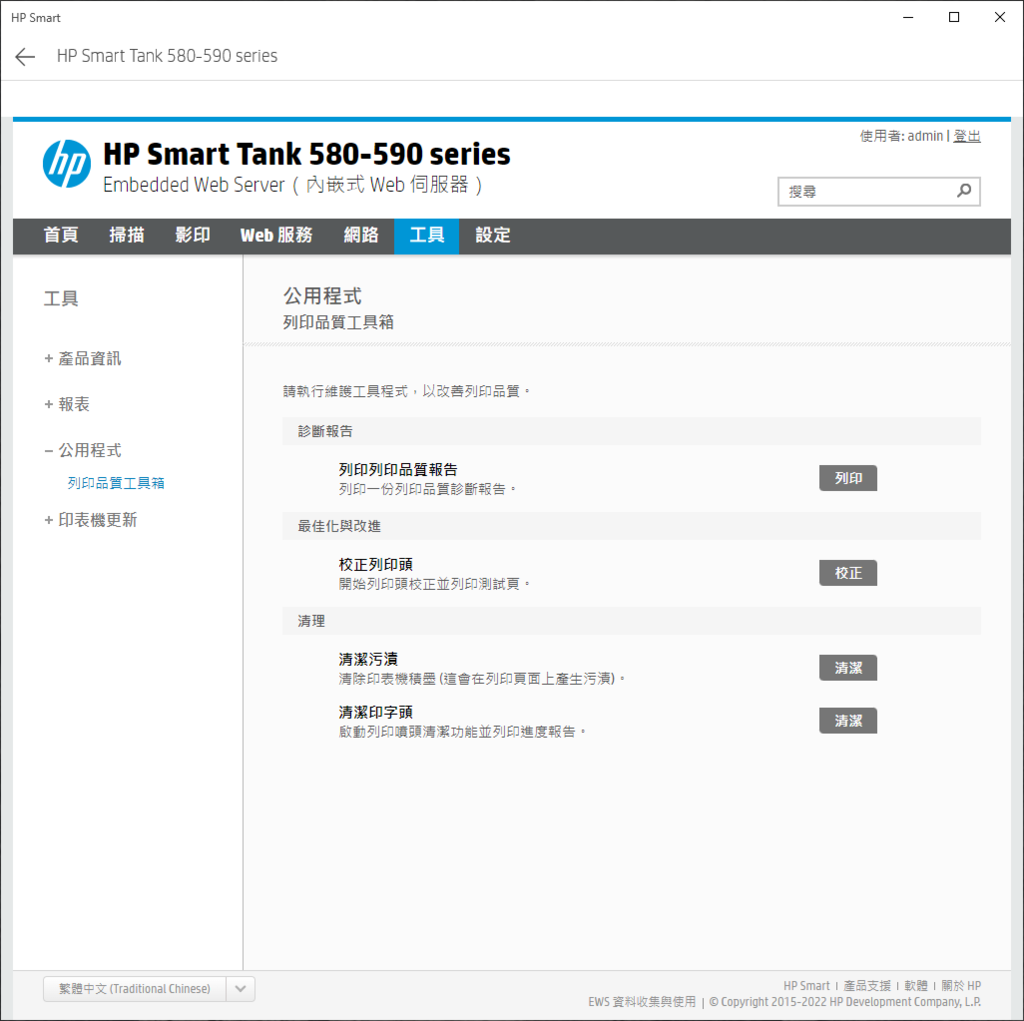Click the HP logo
The image size is (1024, 1021).
coord(67,164)
